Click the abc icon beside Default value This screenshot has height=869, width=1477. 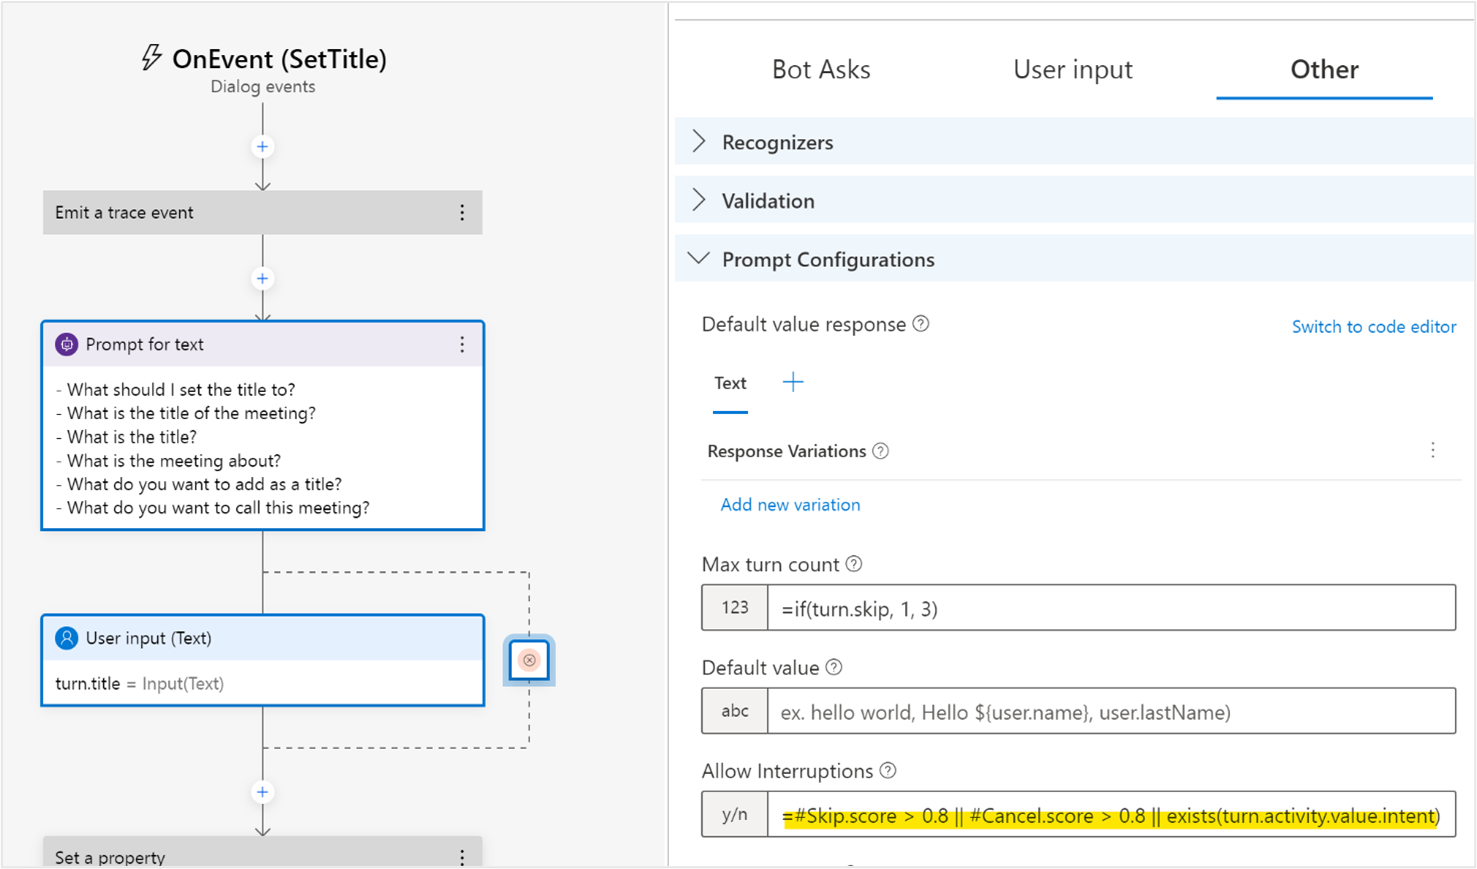coord(735,711)
